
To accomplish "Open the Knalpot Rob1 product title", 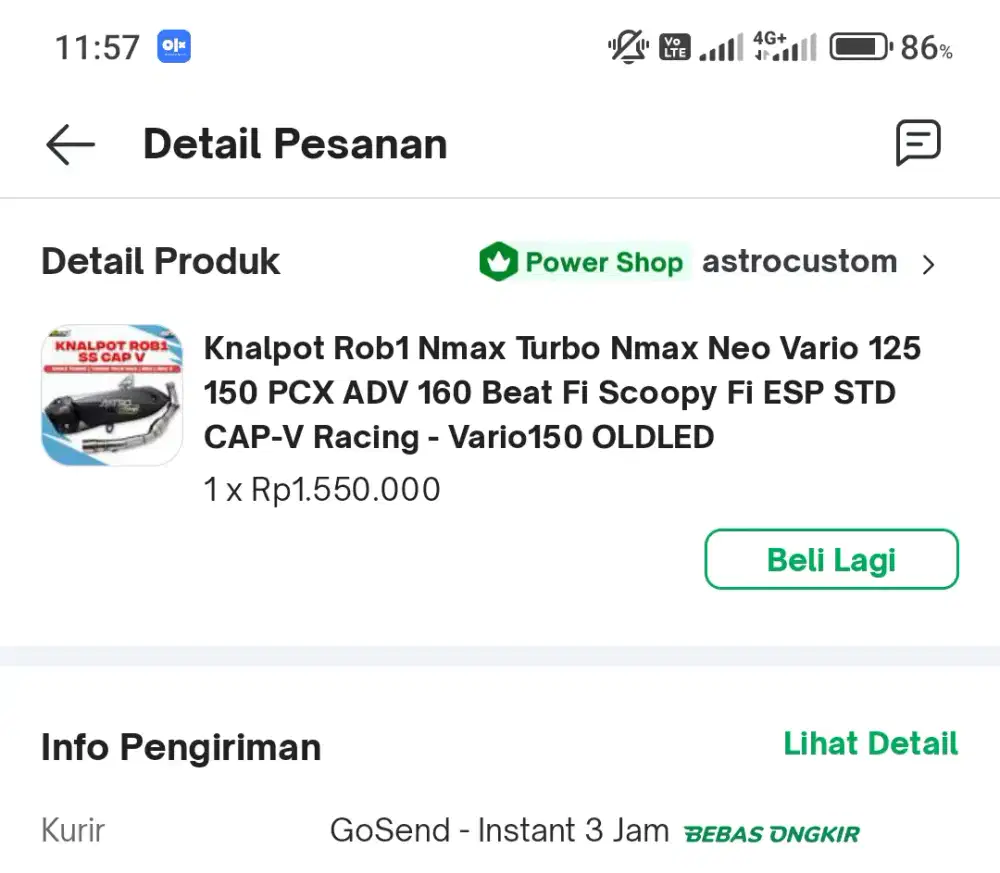I will pyautogui.click(x=561, y=392).
